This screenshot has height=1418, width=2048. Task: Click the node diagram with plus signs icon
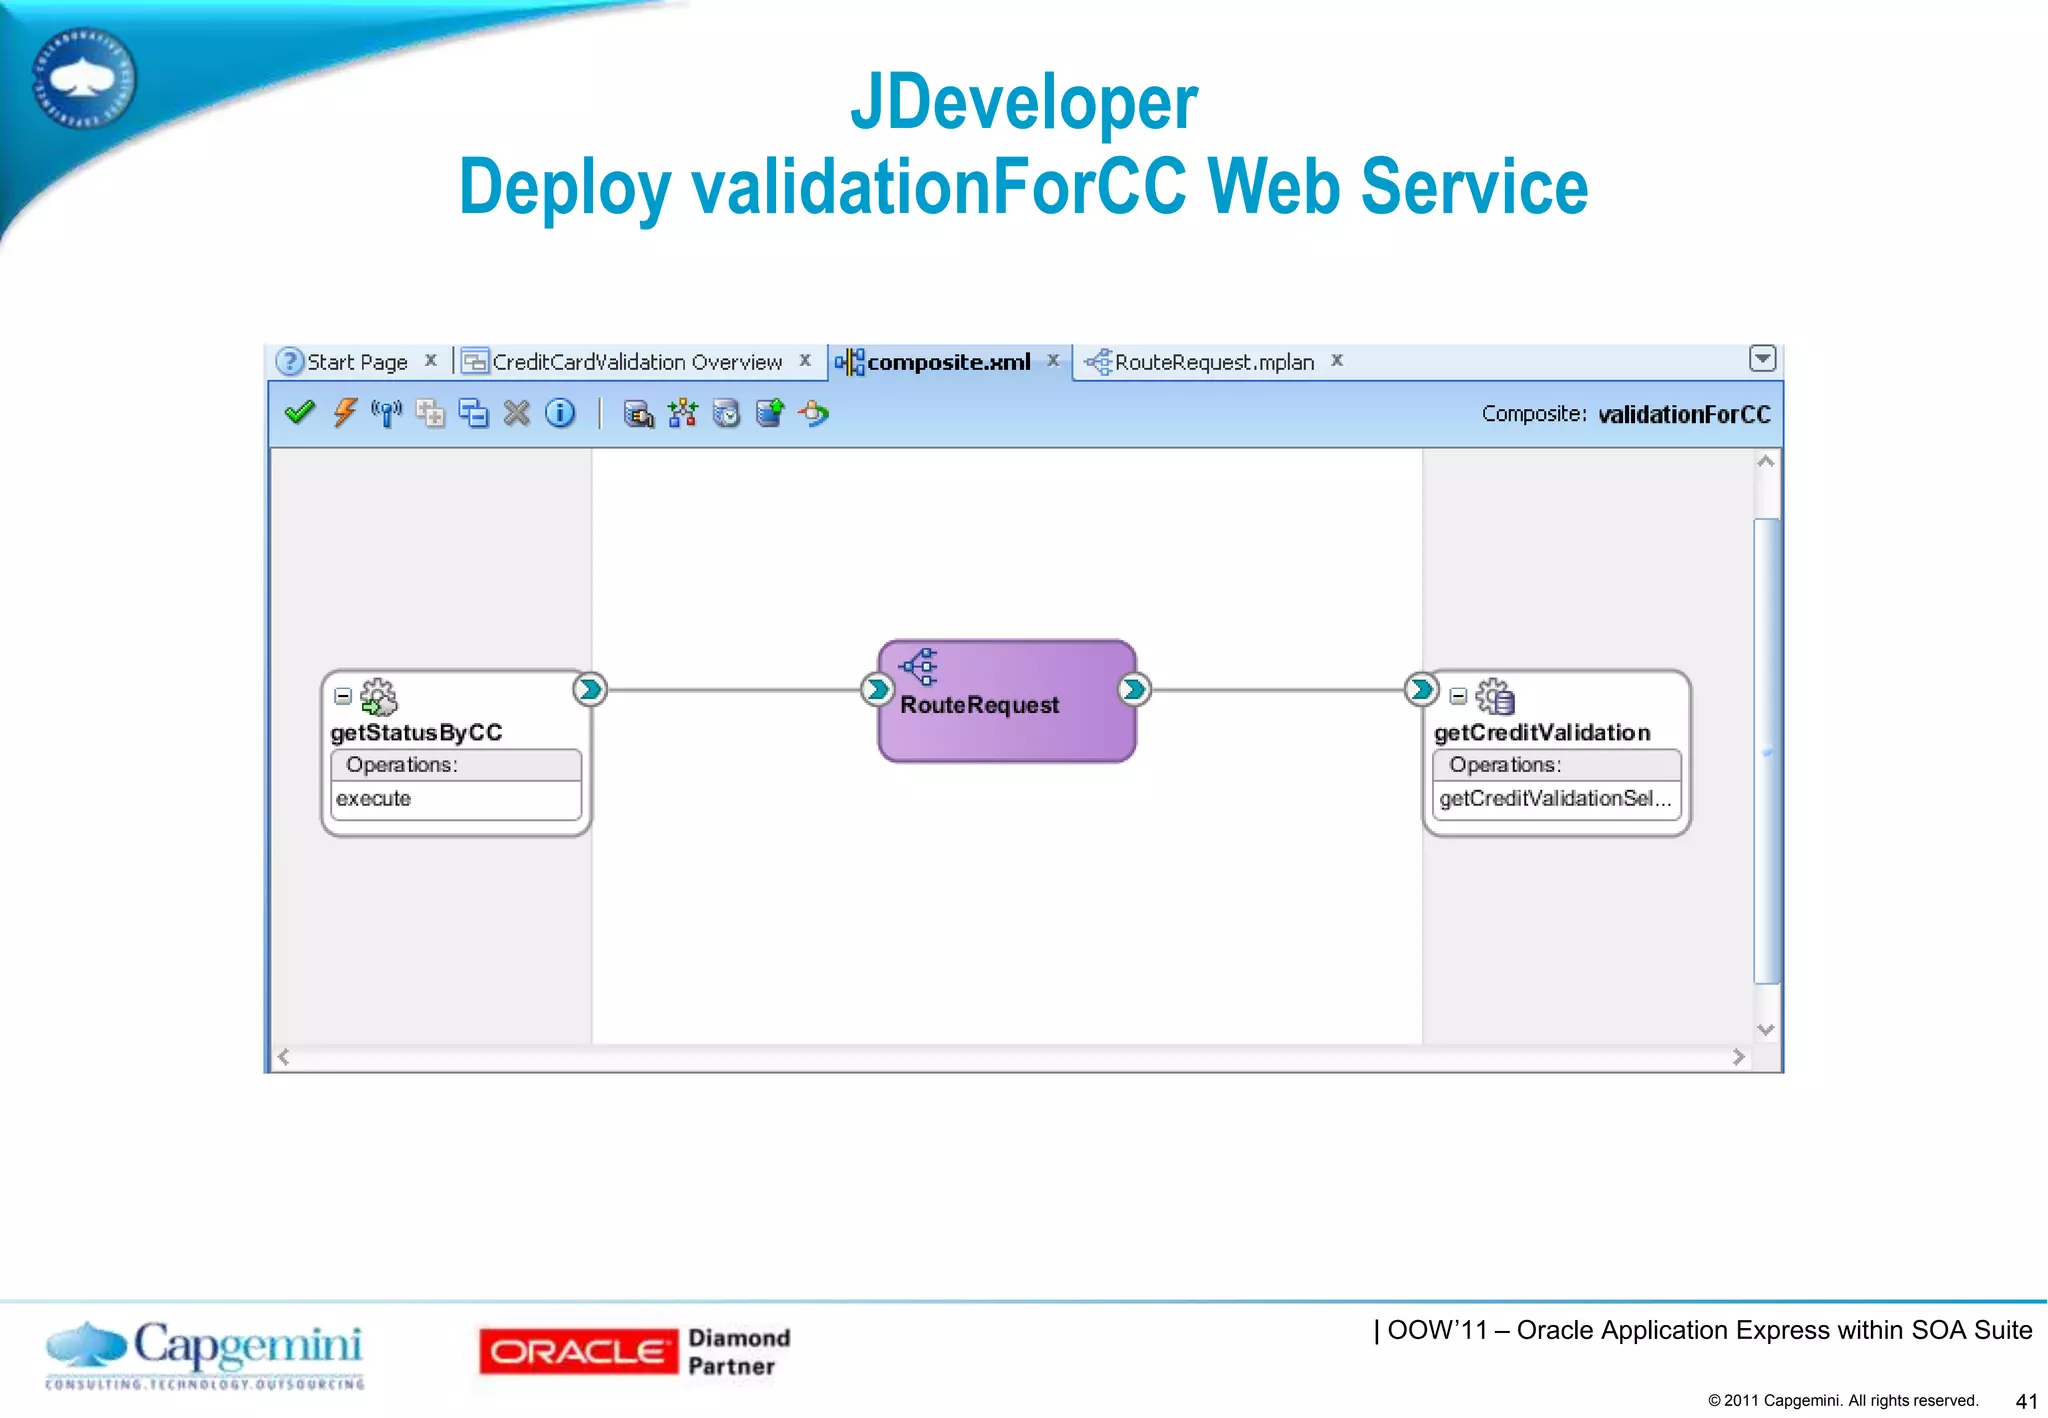point(682,413)
